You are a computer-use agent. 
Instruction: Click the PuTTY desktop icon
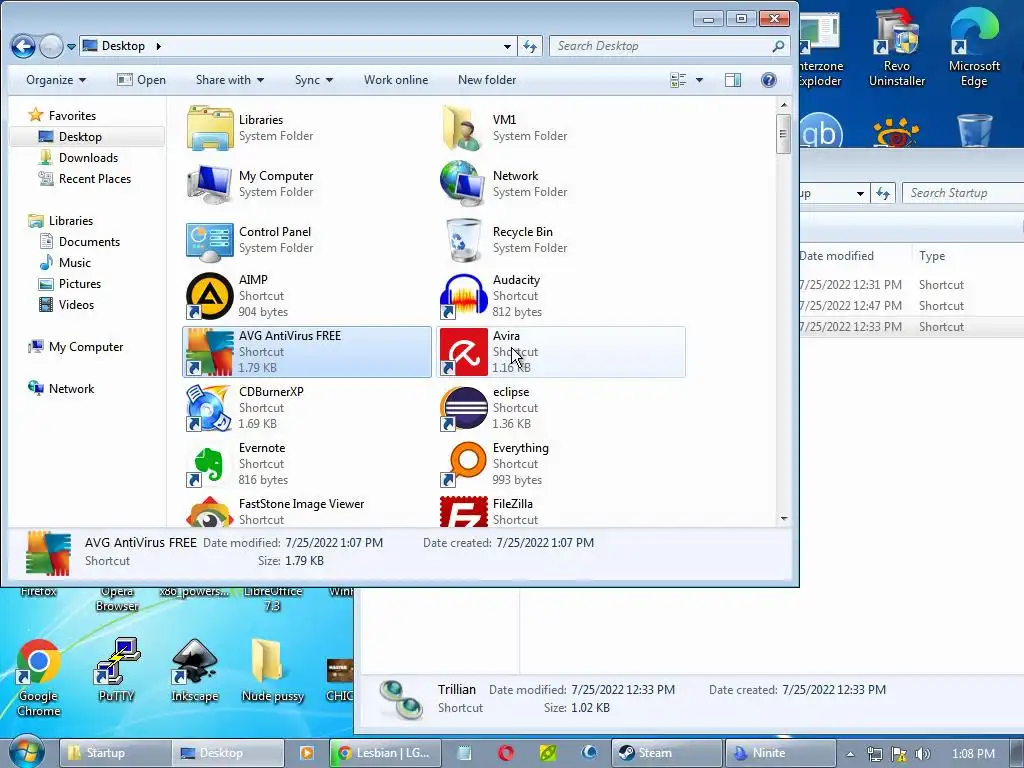(x=117, y=670)
